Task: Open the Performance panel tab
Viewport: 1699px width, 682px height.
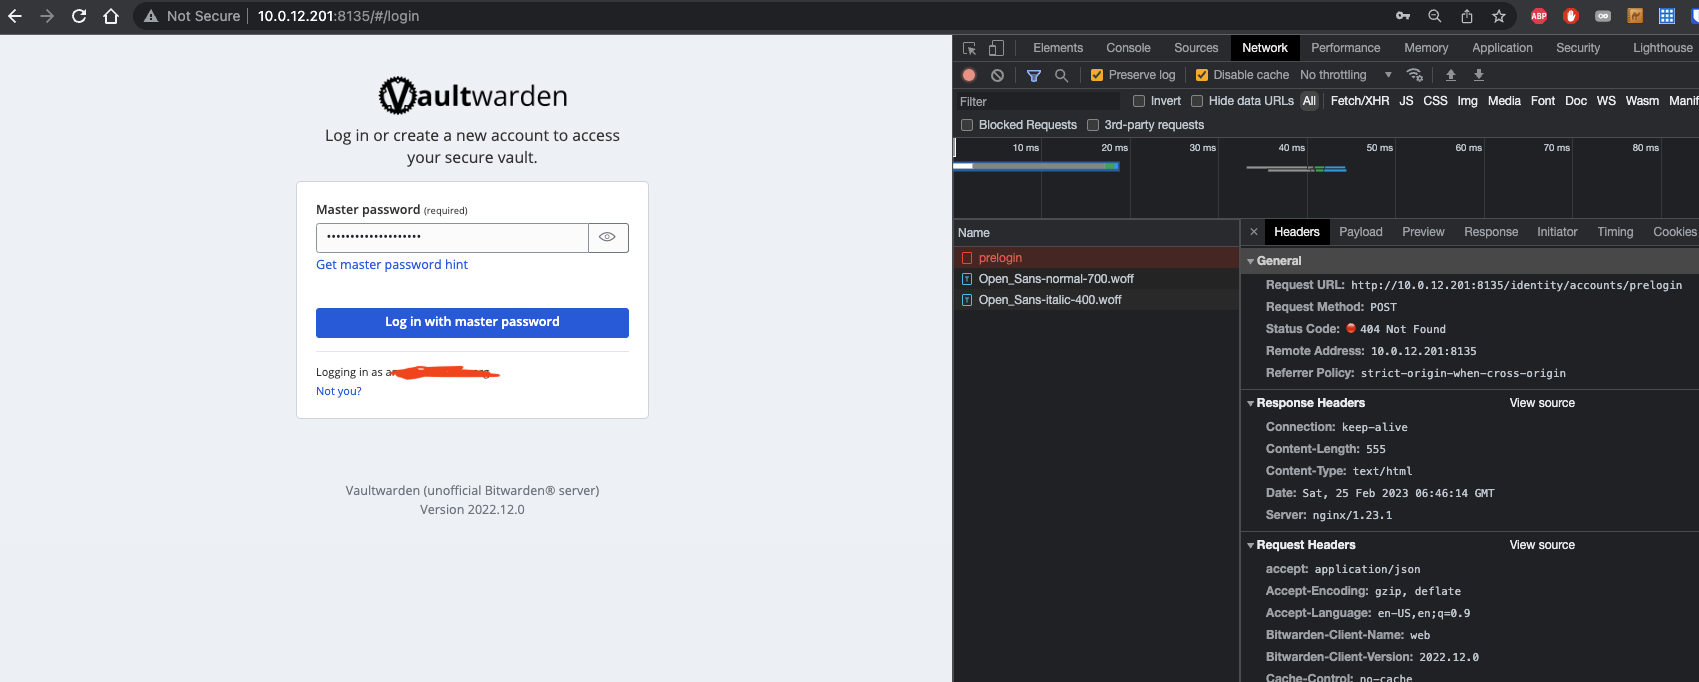Action: click(x=1346, y=48)
